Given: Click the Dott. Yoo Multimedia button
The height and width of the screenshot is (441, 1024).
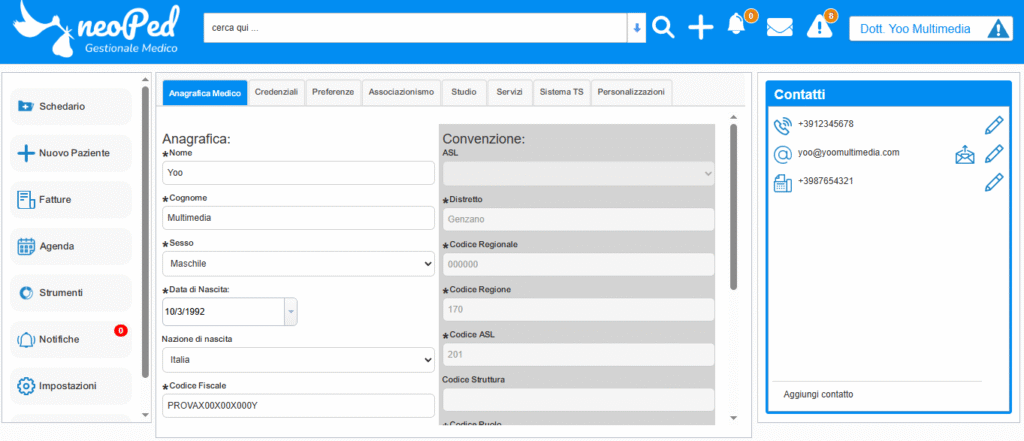Looking at the screenshot, I should [930, 29].
